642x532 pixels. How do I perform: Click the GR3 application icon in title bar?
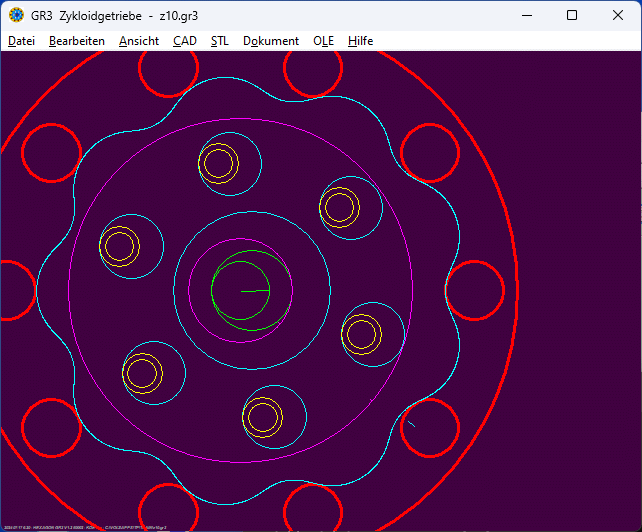[17, 15]
